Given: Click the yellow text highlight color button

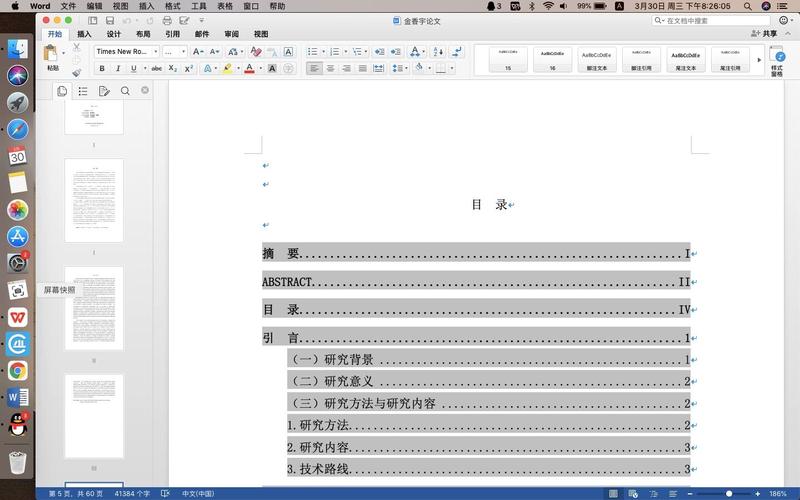Looking at the screenshot, I should point(228,68).
